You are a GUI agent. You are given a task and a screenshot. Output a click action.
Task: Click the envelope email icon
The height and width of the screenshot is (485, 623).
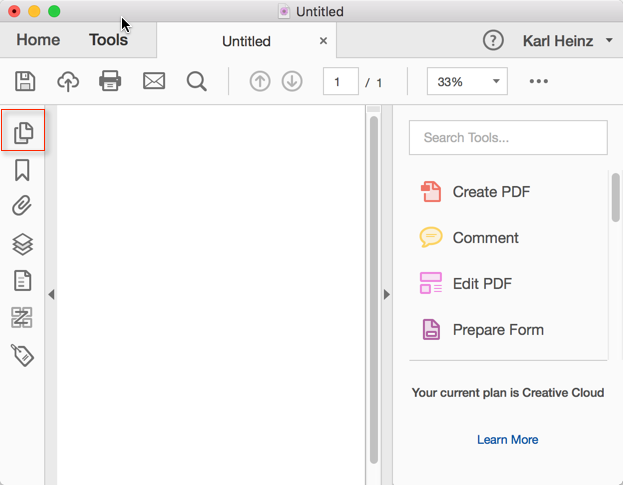point(154,81)
